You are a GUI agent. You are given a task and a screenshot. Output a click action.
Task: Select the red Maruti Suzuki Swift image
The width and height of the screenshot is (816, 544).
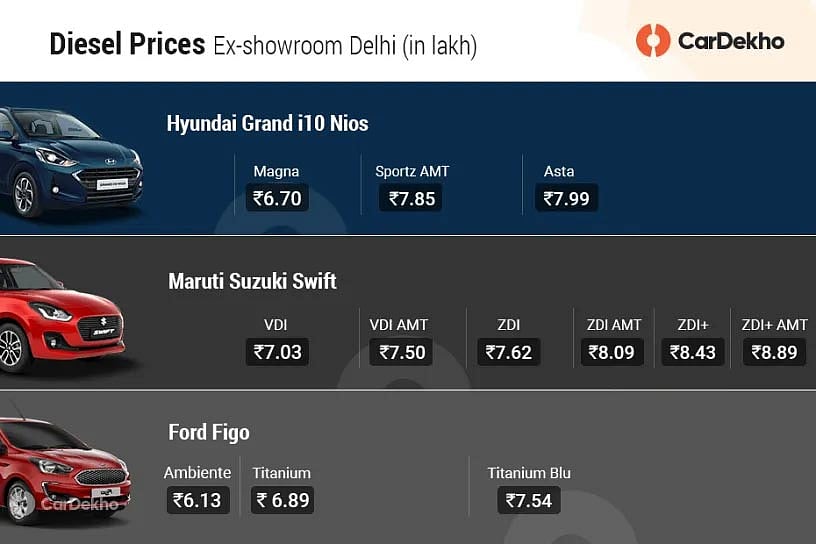tap(62, 315)
